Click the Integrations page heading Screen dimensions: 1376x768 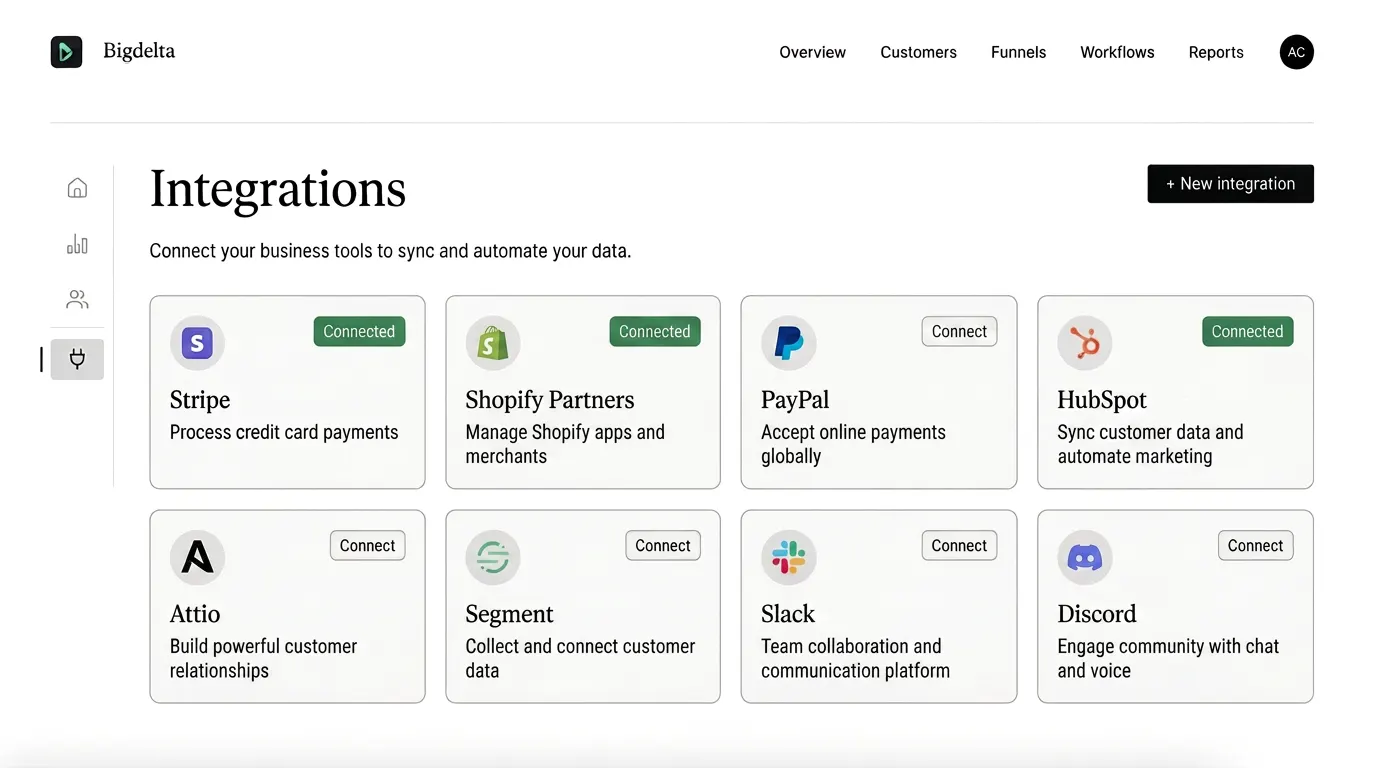pos(278,189)
